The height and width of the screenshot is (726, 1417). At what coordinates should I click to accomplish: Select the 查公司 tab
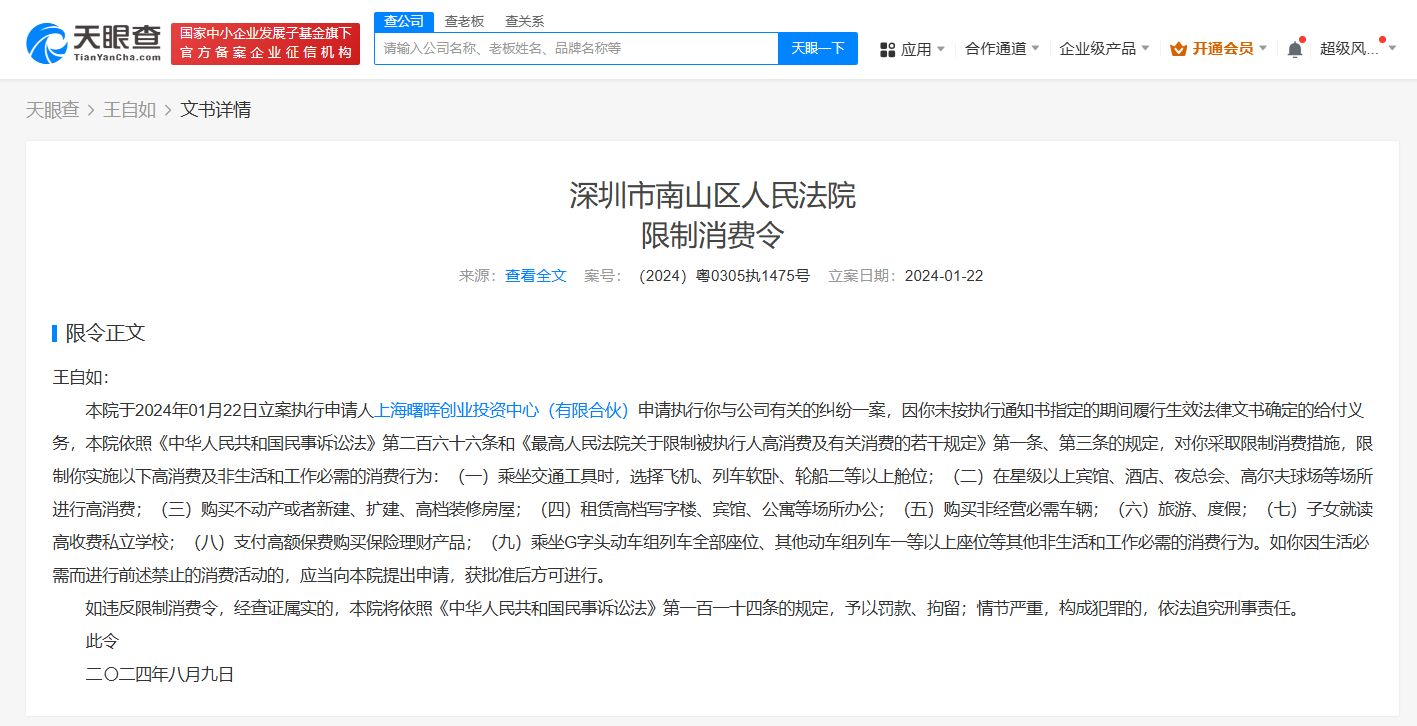click(x=403, y=20)
